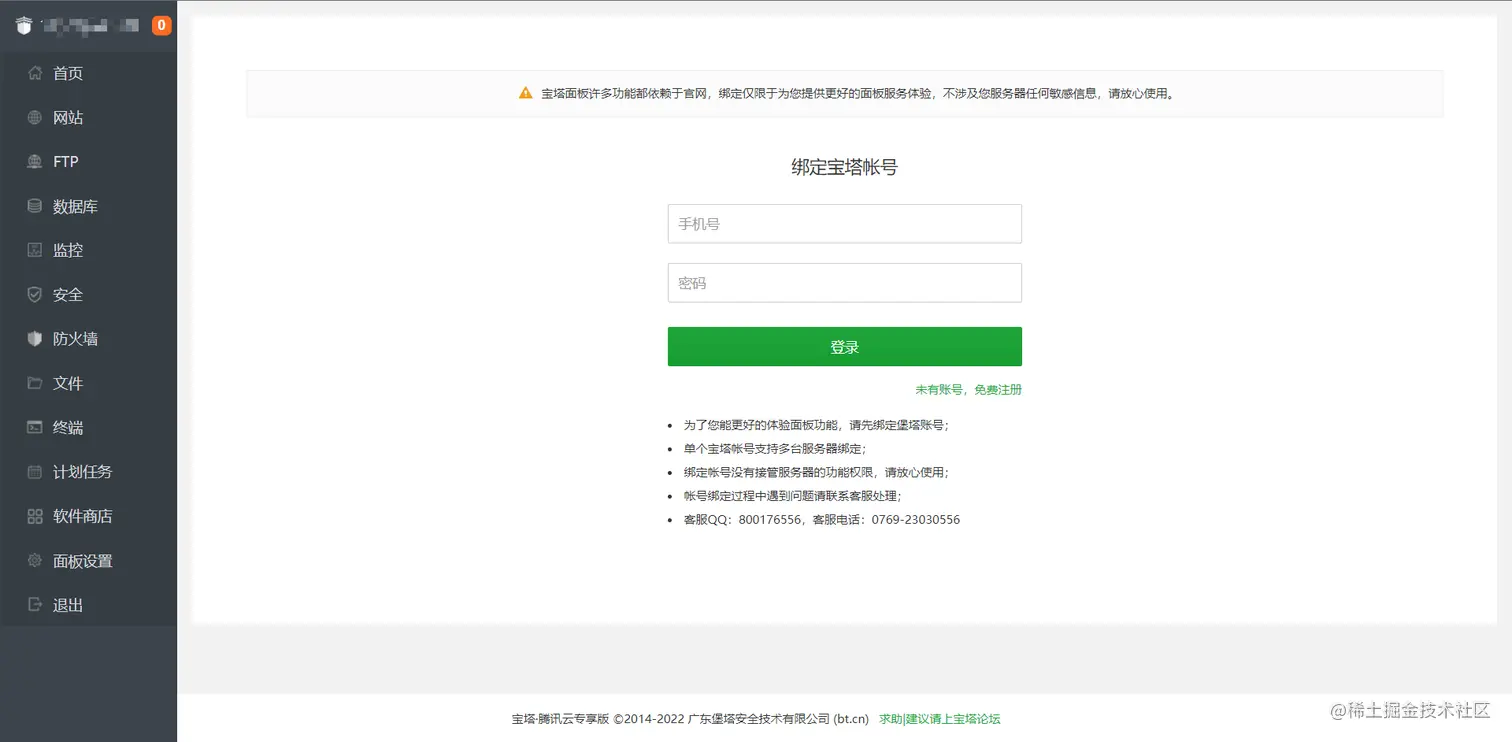Click the shield-check icon beside 安全
This screenshot has height=742, width=1512.
(x=35, y=294)
